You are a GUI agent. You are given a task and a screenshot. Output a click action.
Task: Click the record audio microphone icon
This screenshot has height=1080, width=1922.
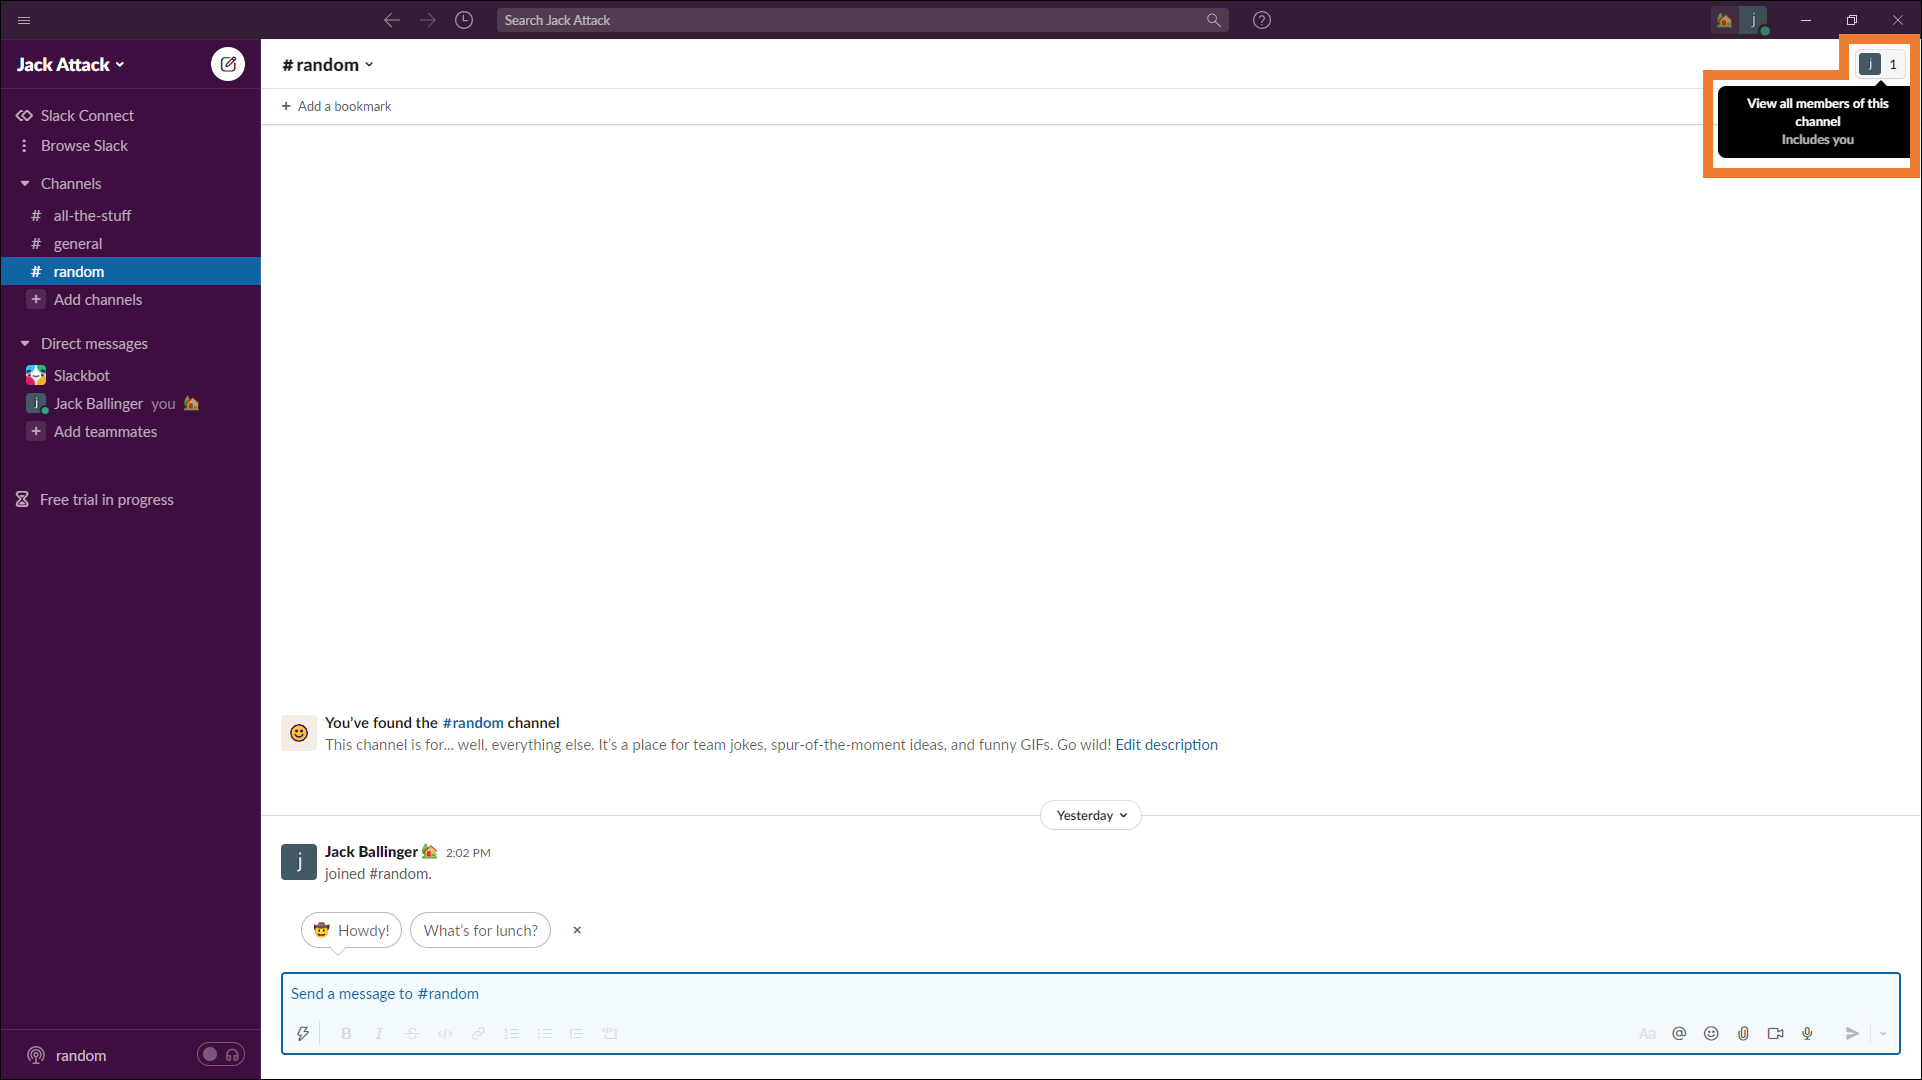[x=1807, y=1034]
